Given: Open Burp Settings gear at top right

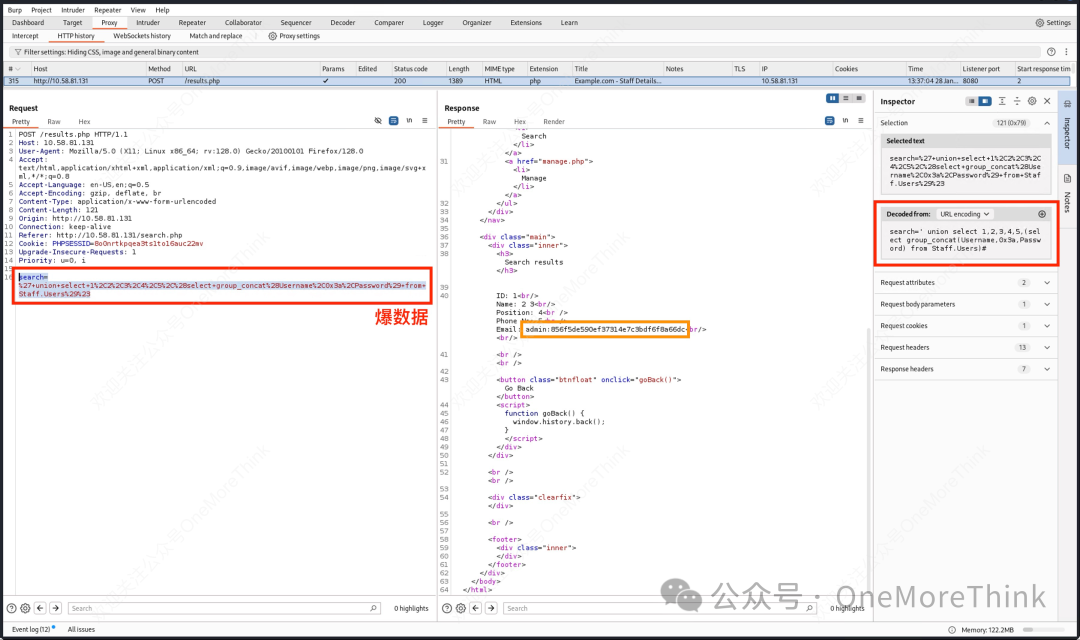Looking at the screenshot, I should coord(1039,23).
